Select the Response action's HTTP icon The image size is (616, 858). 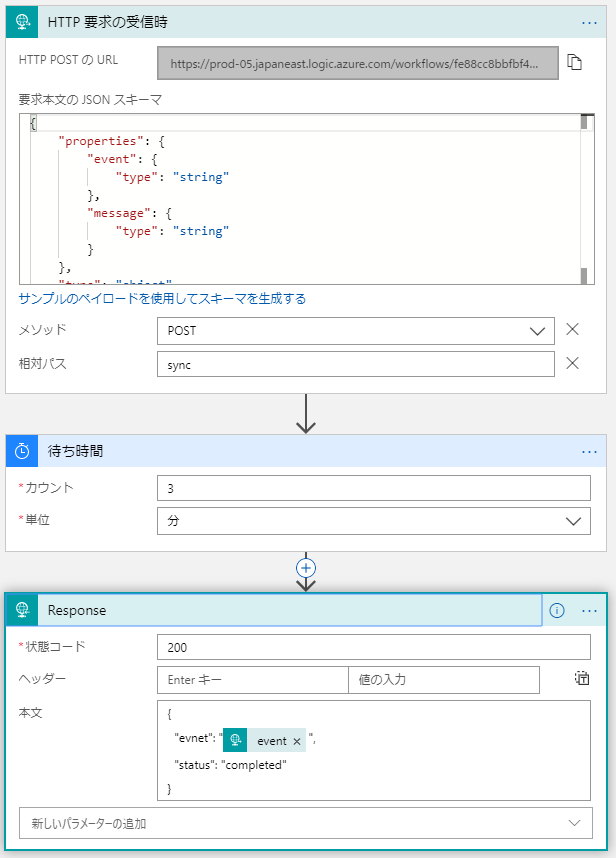[21, 610]
